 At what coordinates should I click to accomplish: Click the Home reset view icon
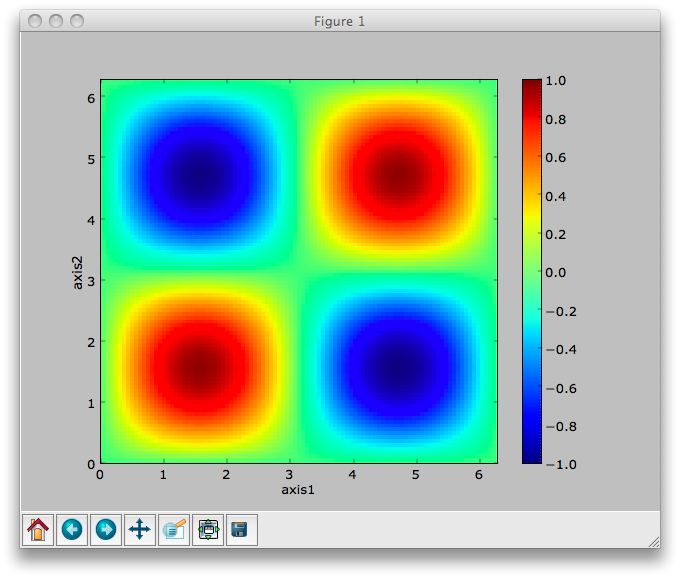[38, 529]
